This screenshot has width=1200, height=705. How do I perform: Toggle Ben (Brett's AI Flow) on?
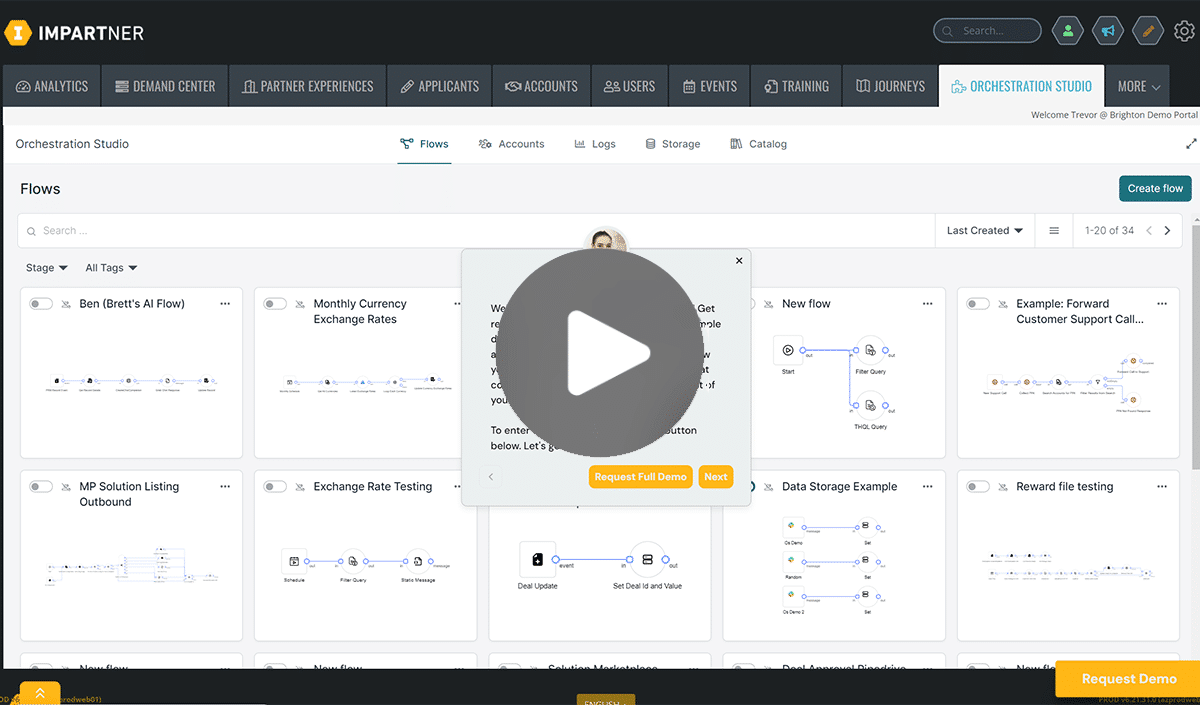(x=41, y=304)
